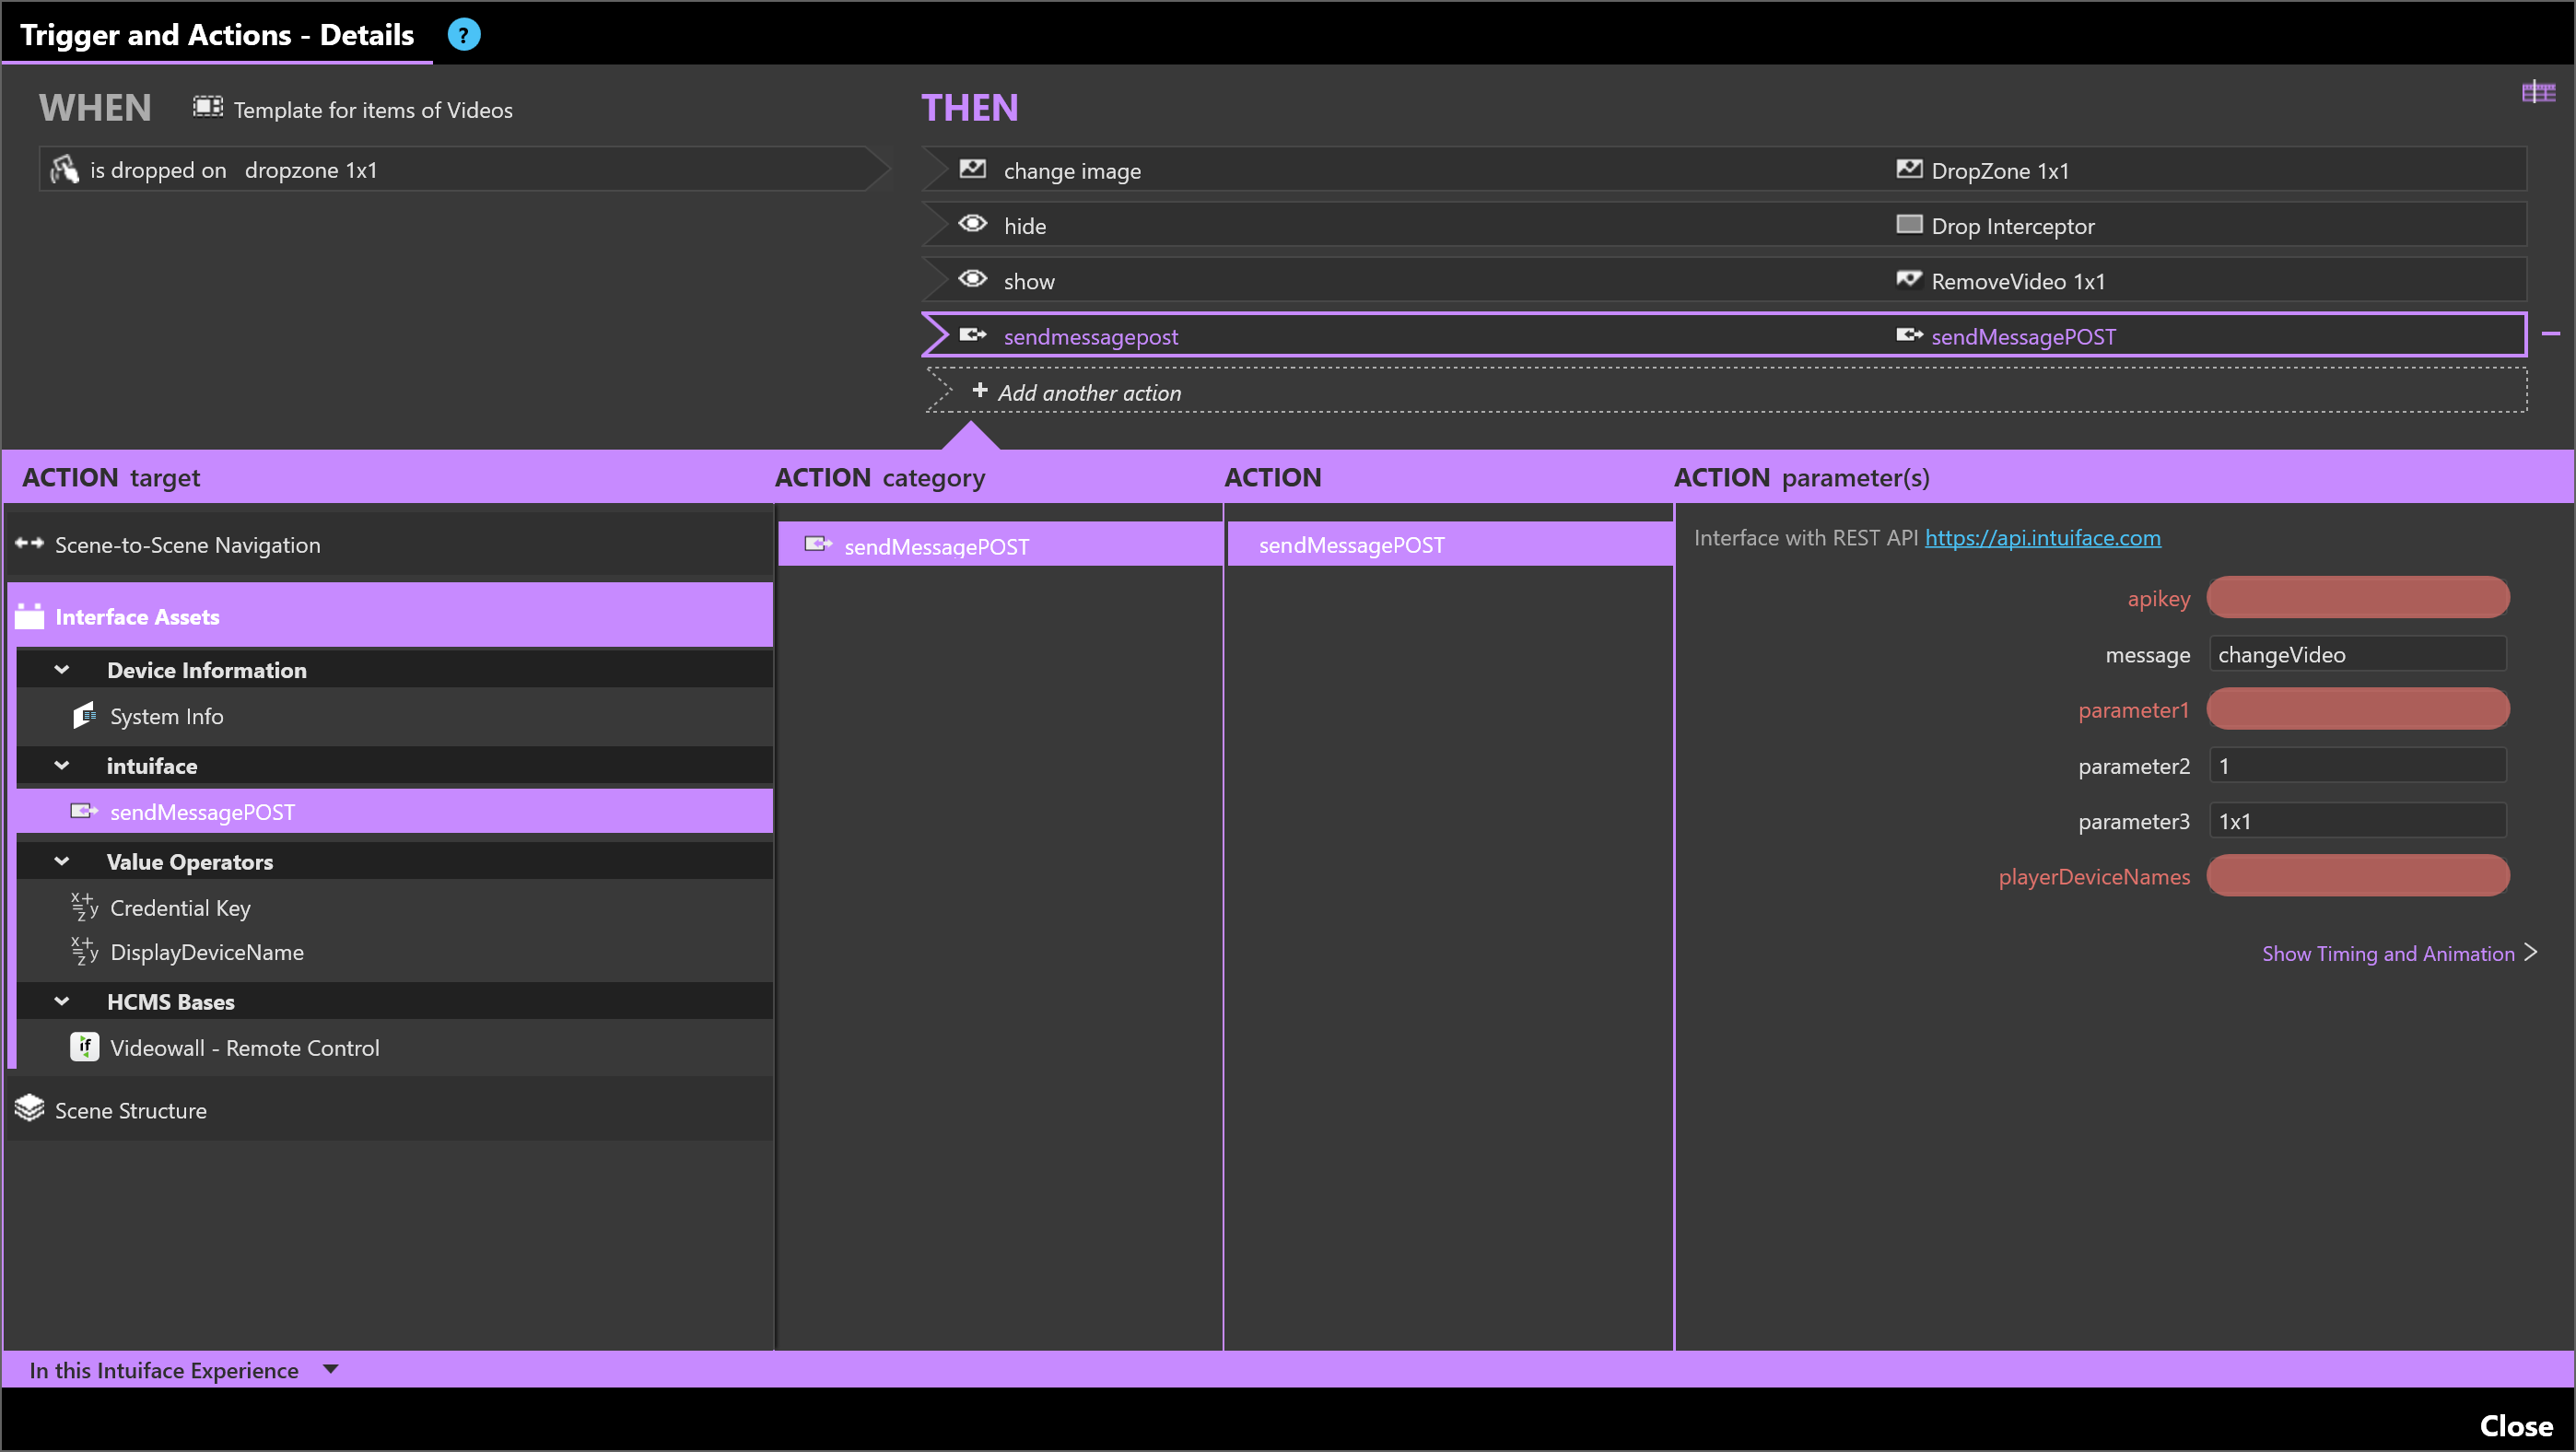
Task: Select sendMessagePOST under intuiface
Action: click(394, 812)
